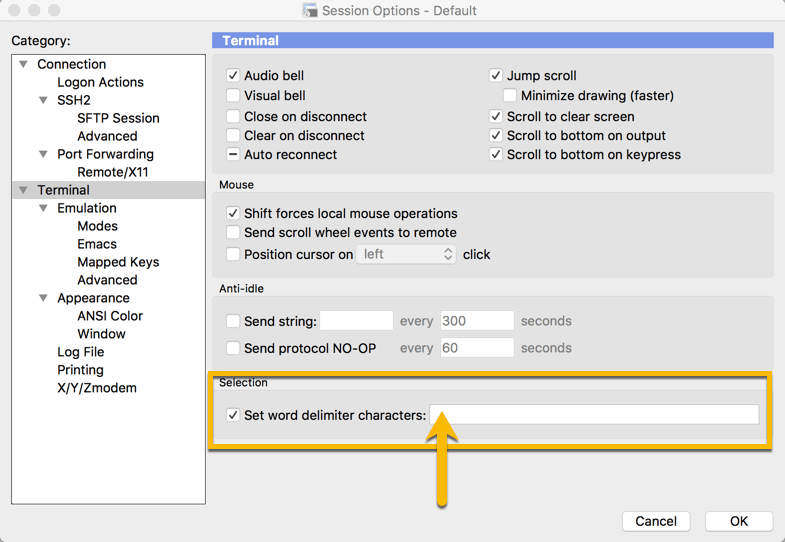This screenshot has width=785, height=542.
Task: Focus the Send protocol NO-OP seconds field
Action: pos(476,348)
